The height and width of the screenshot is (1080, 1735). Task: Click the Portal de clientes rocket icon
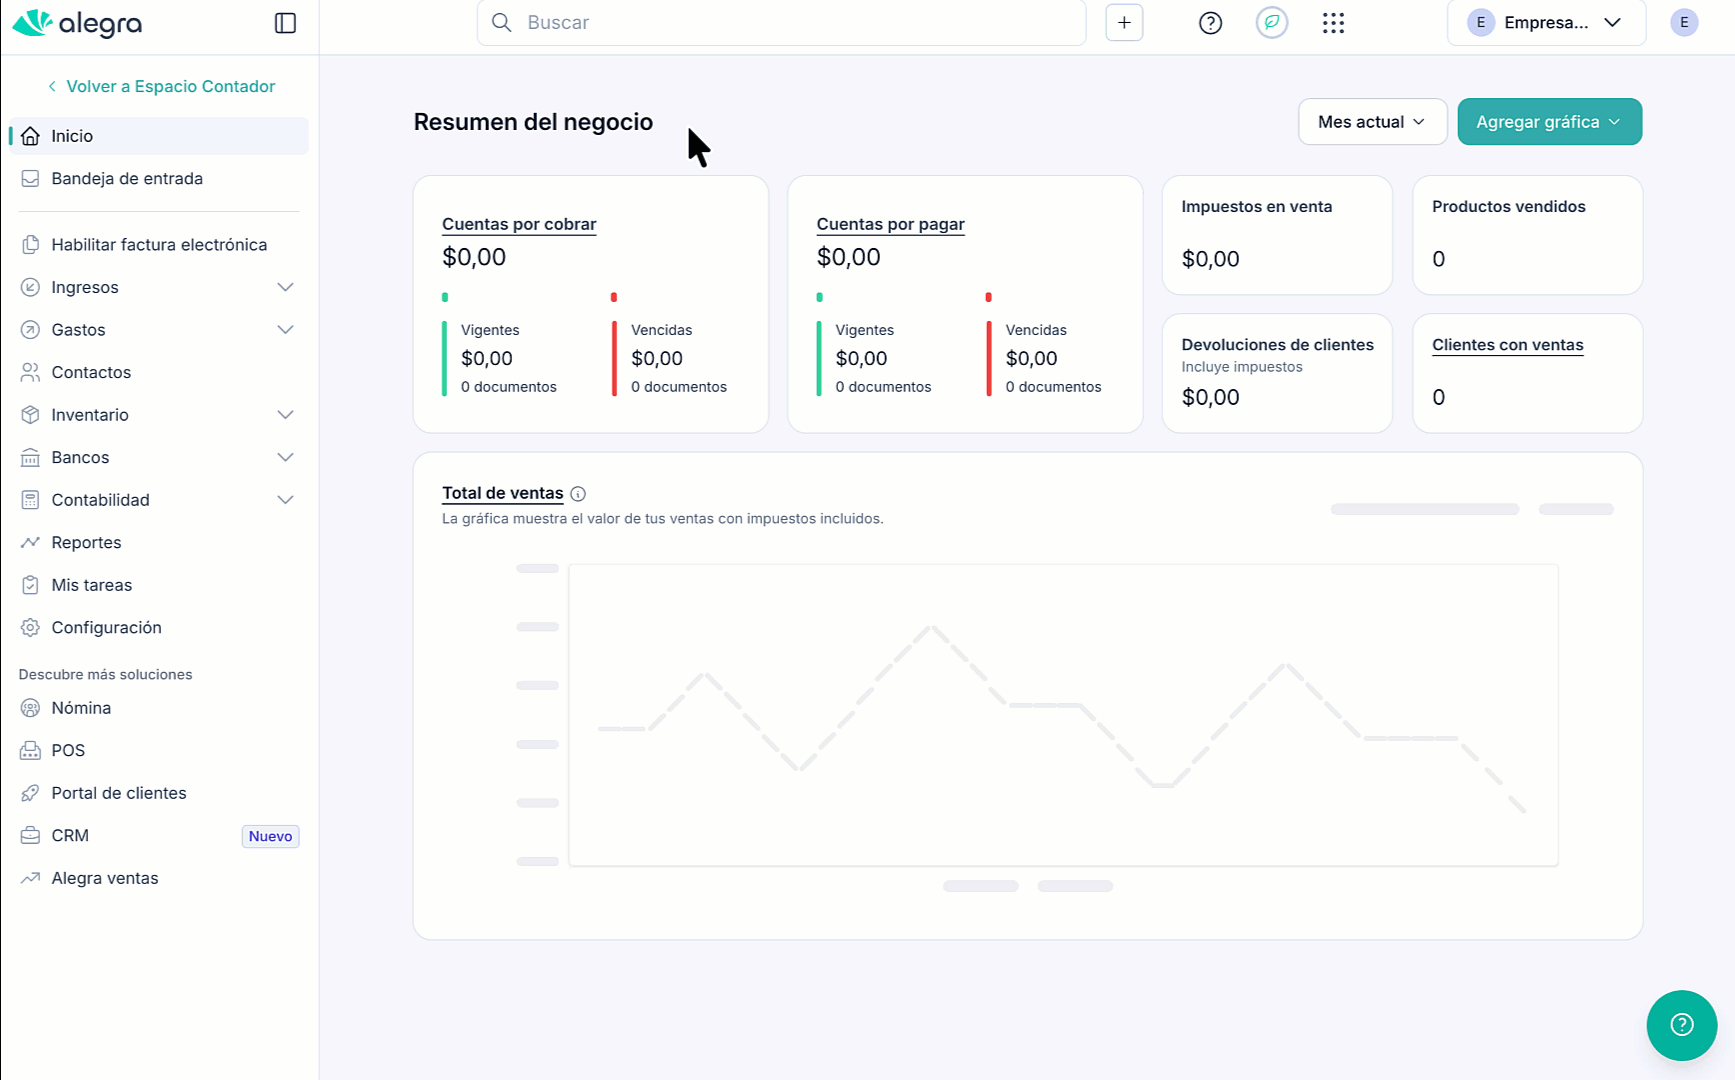coord(31,793)
